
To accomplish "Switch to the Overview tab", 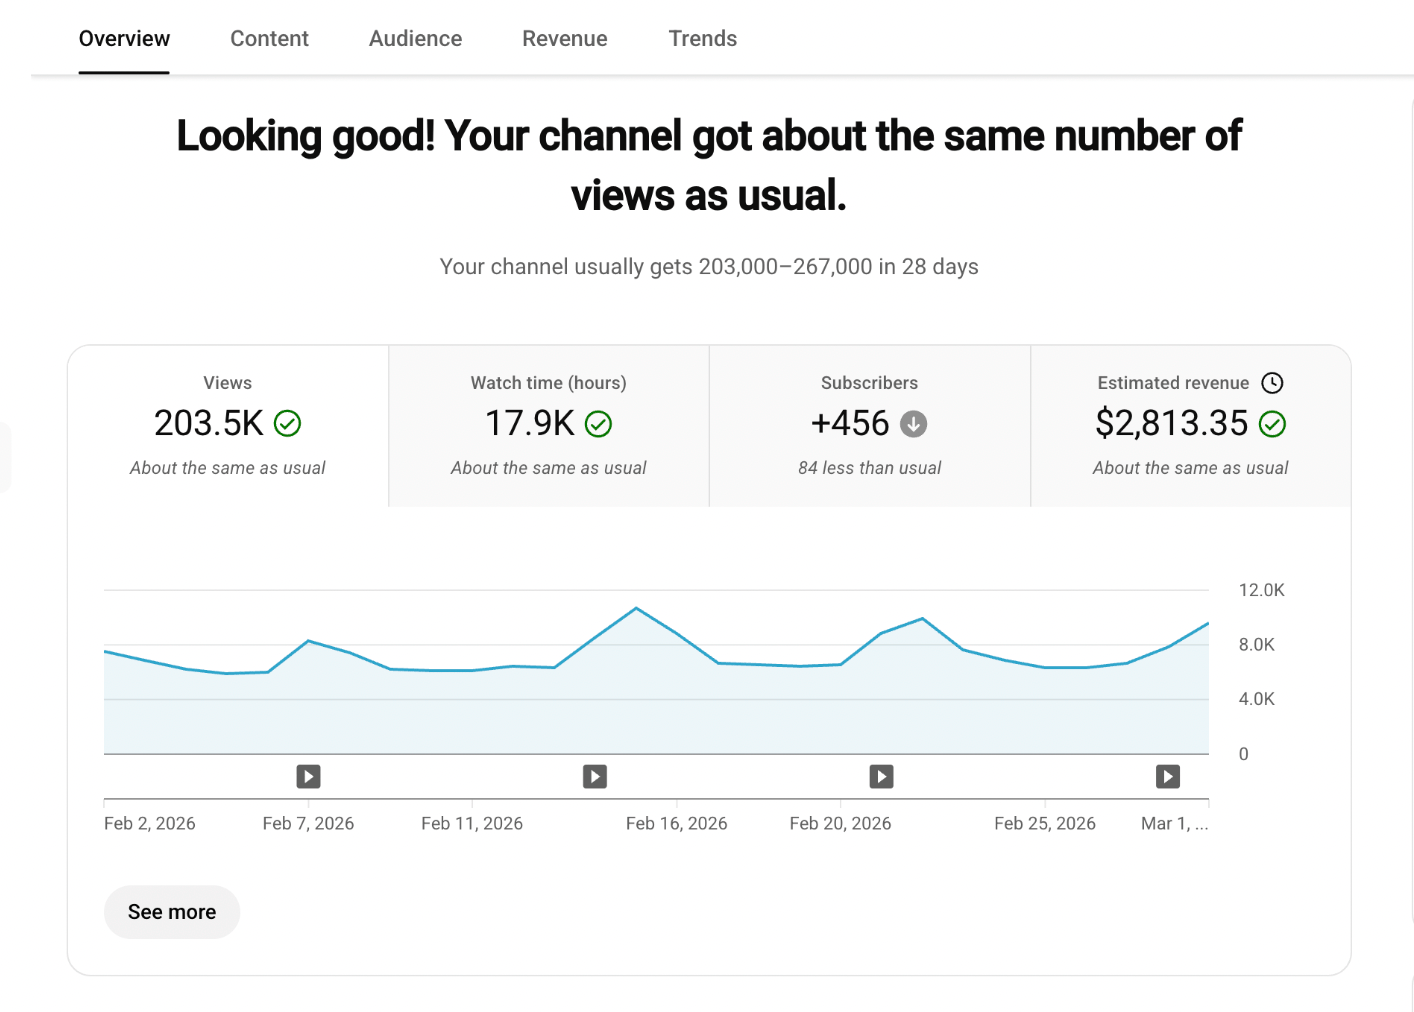I will pos(124,39).
